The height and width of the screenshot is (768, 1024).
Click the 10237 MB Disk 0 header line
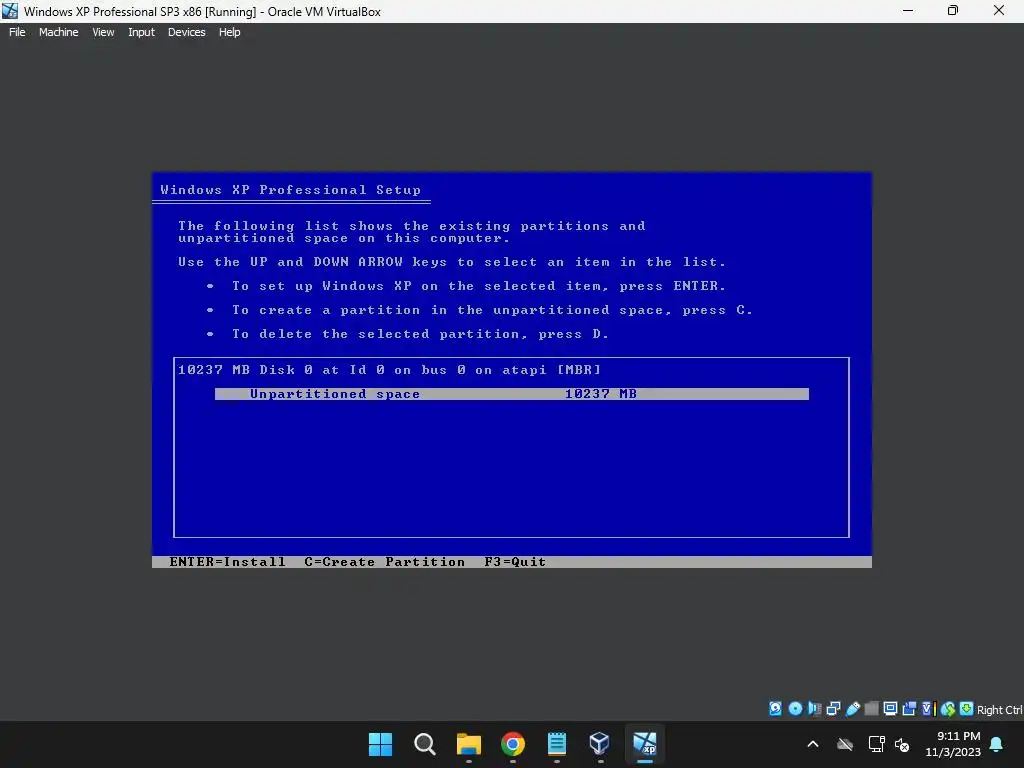click(389, 370)
